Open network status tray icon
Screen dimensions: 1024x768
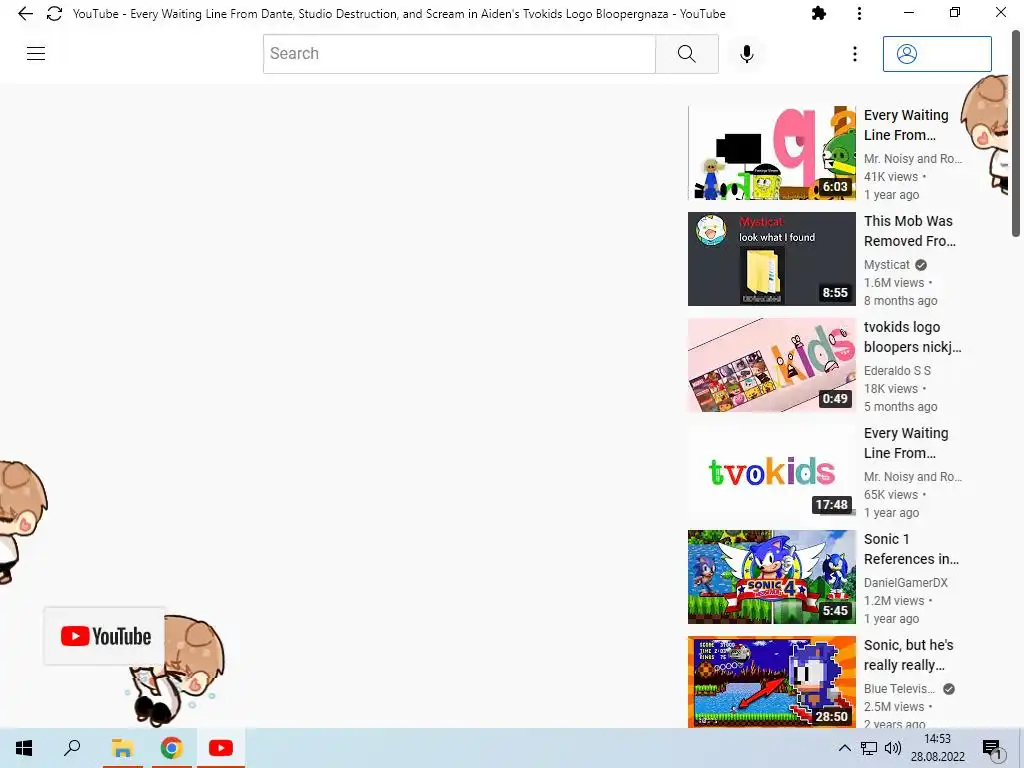click(x=868, y=748)
